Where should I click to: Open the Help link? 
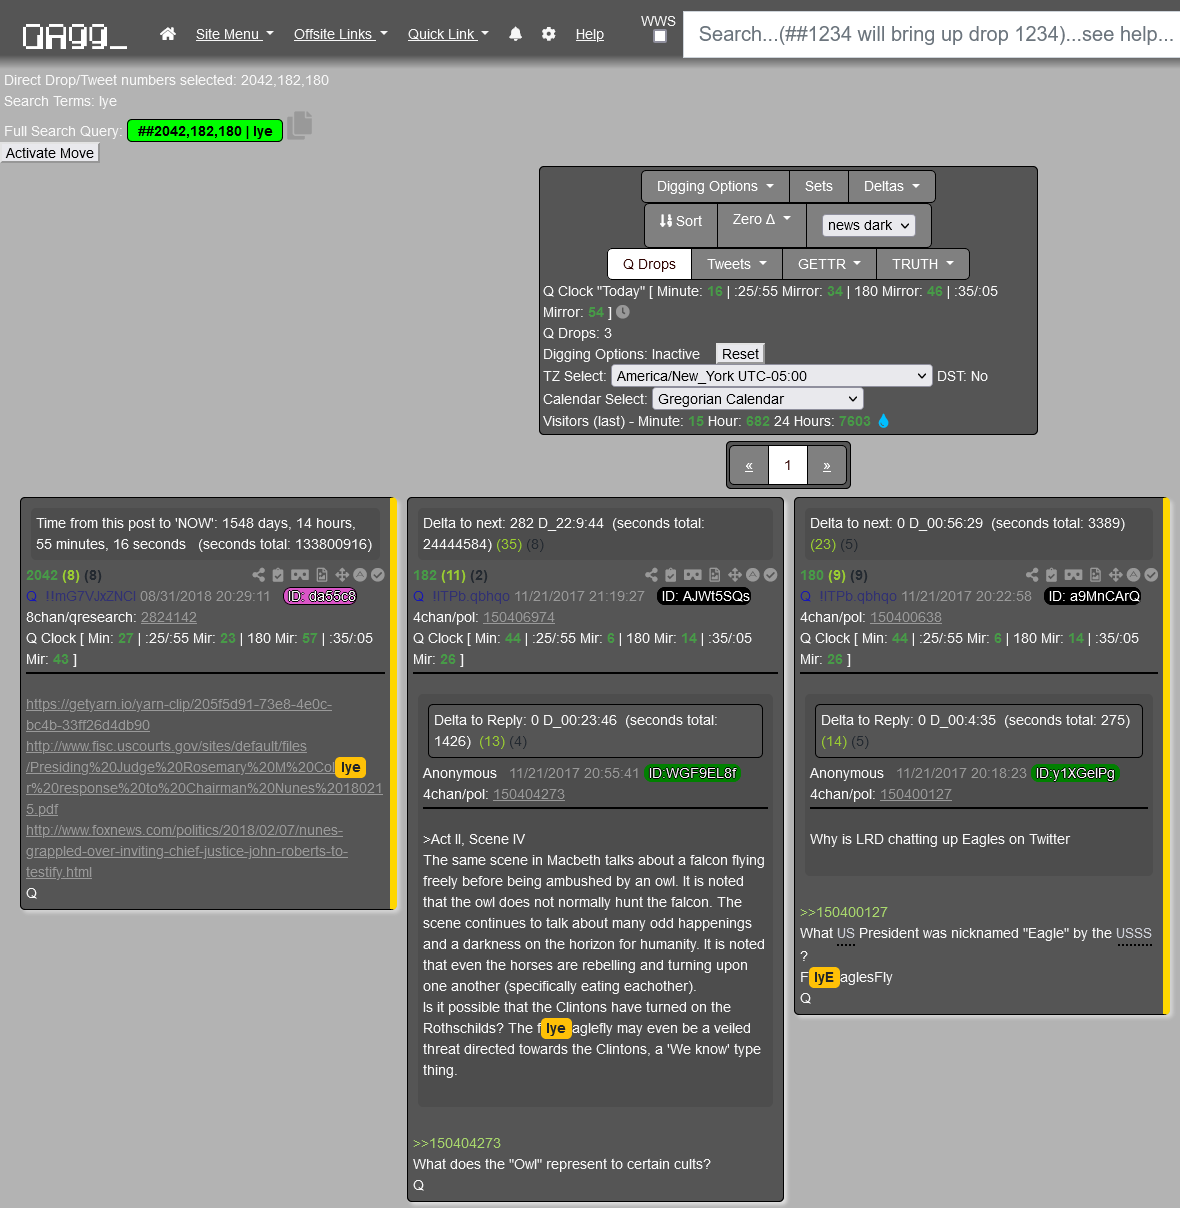point(590,34)
